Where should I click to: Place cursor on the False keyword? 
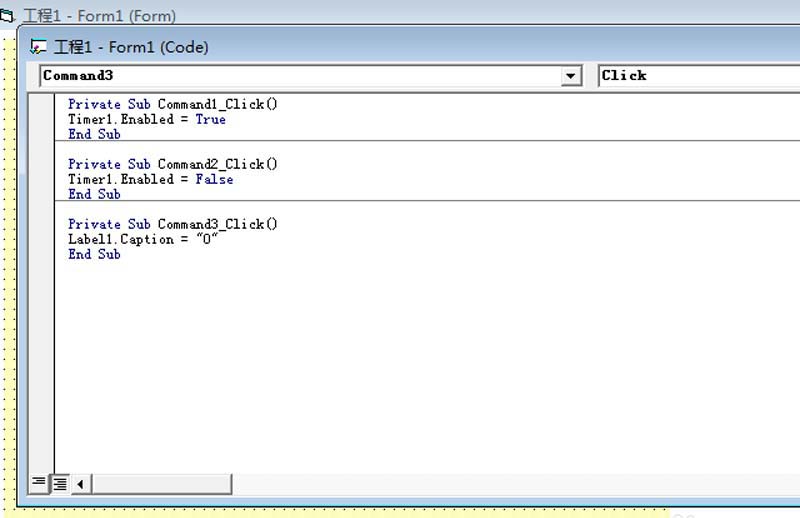click(x=214, y=180)
